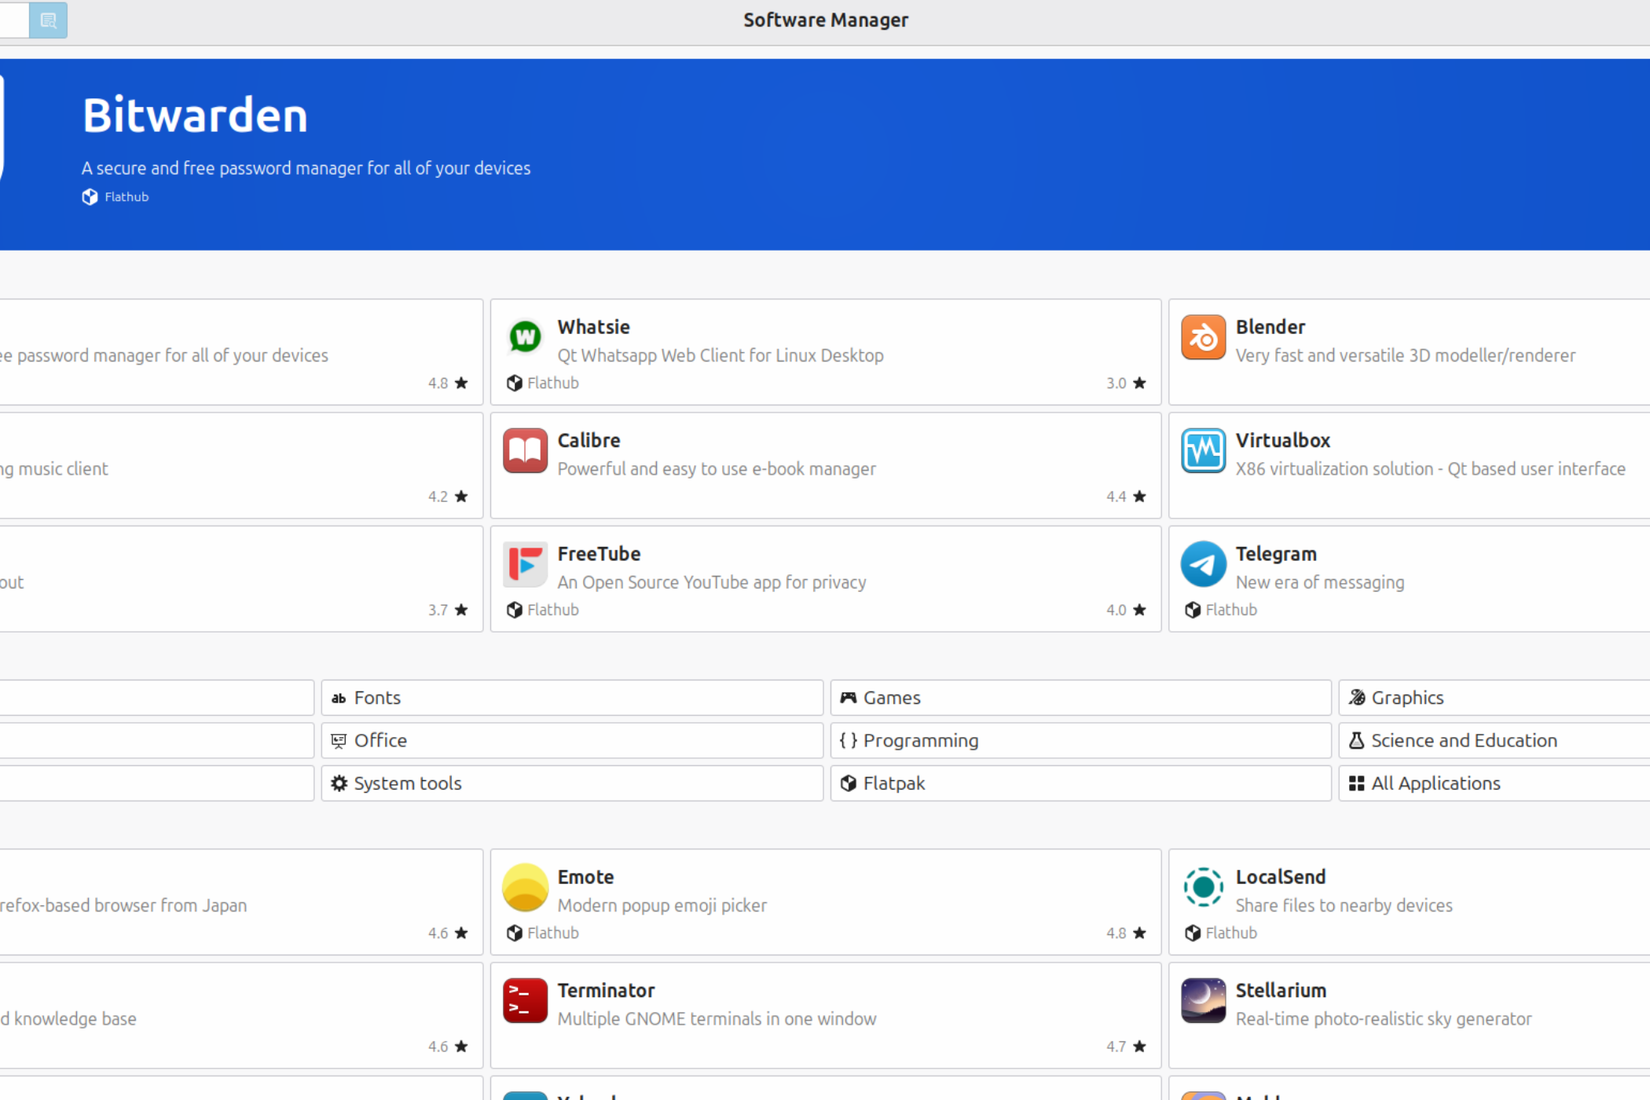The width and height of the screenshot is (1650, 1100).
Task: Click the Blender title text
Action: tap(1270, 327)
